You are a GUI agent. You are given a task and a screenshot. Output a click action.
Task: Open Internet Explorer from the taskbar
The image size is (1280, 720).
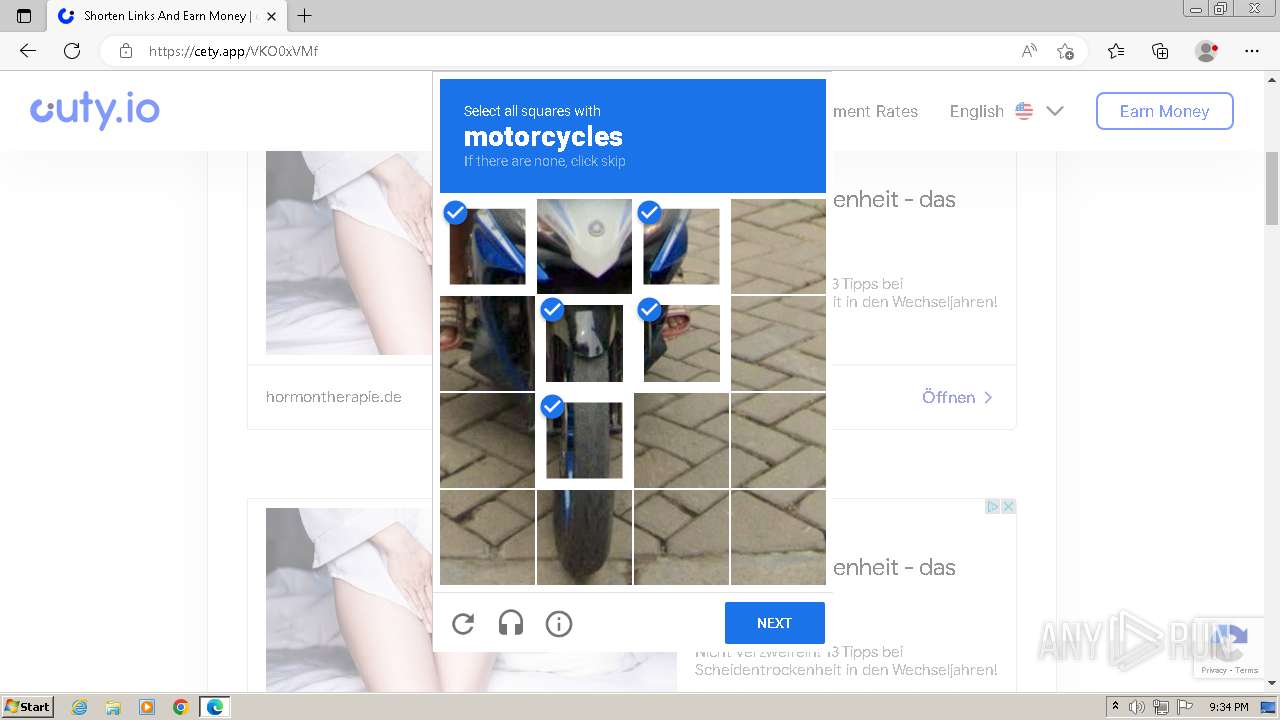pos(80,707)
